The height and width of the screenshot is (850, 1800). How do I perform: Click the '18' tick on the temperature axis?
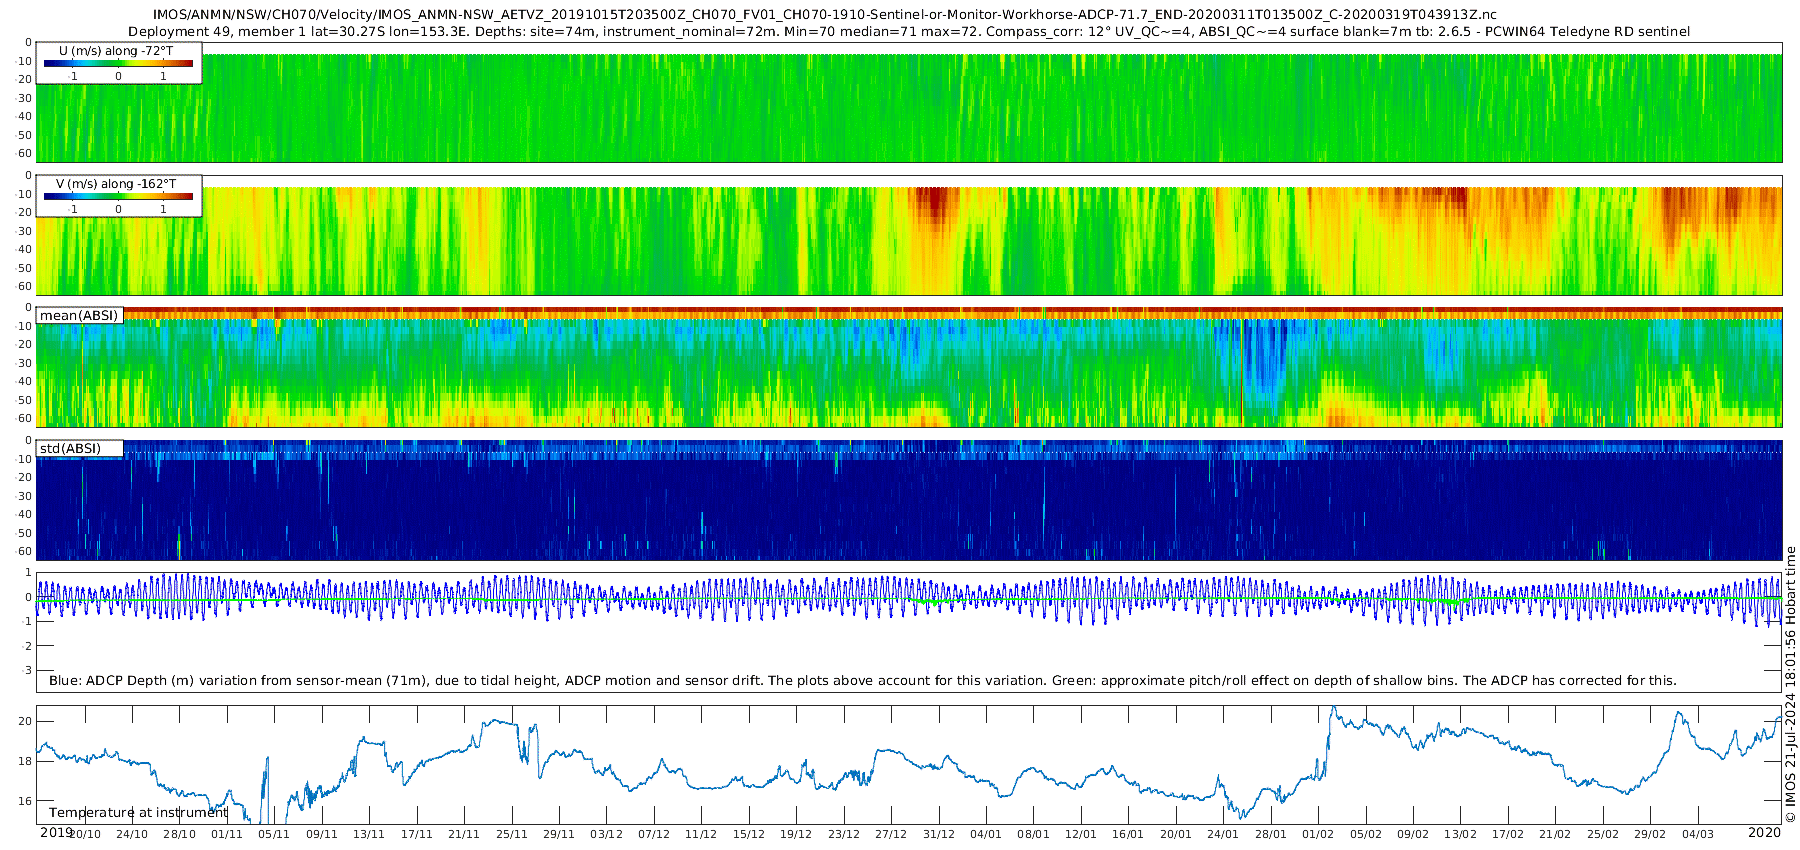tap(26, 761)
